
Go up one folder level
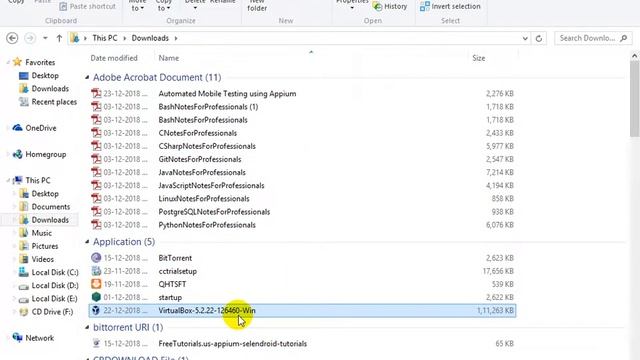pos(59,38)
